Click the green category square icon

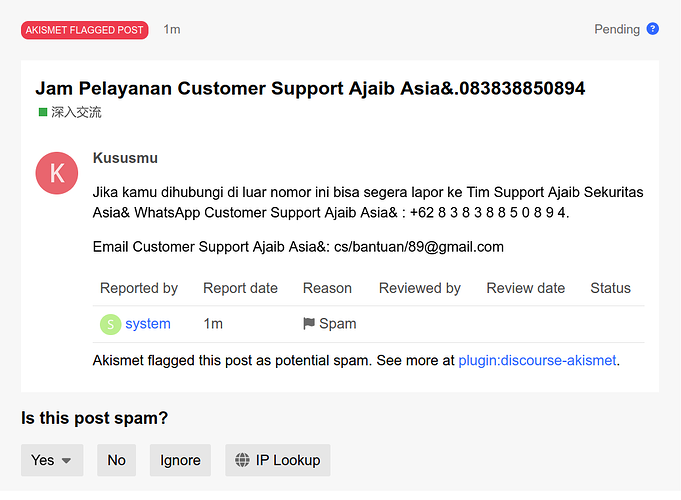43,112
